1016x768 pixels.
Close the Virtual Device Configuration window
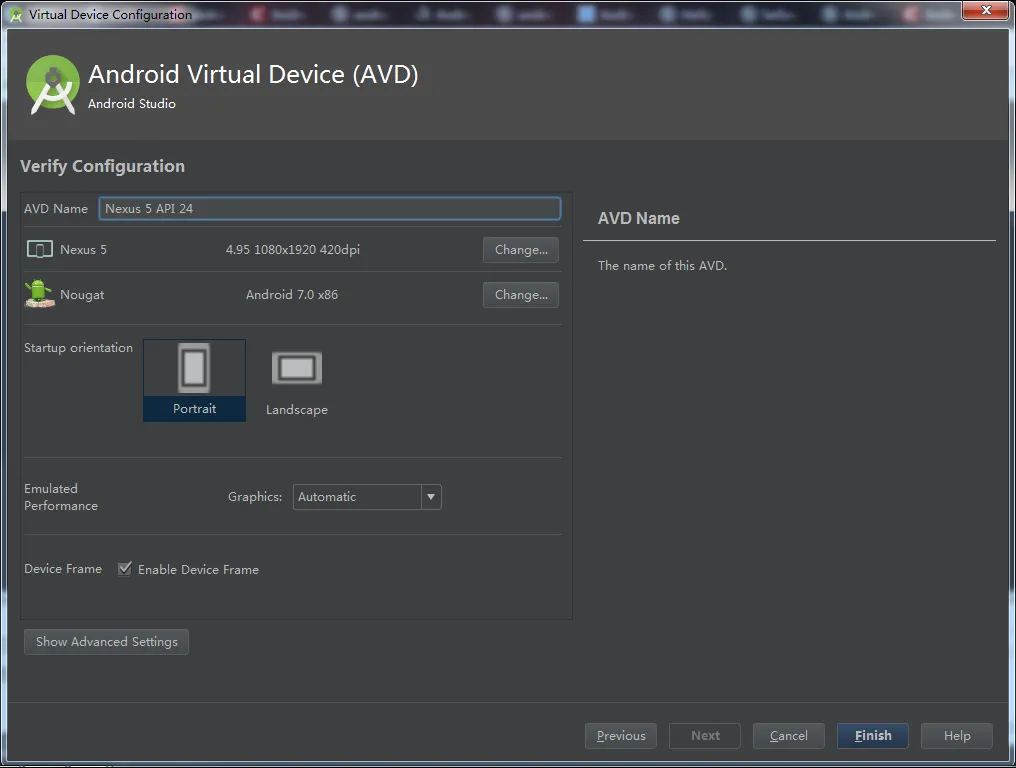coord(986,10)
